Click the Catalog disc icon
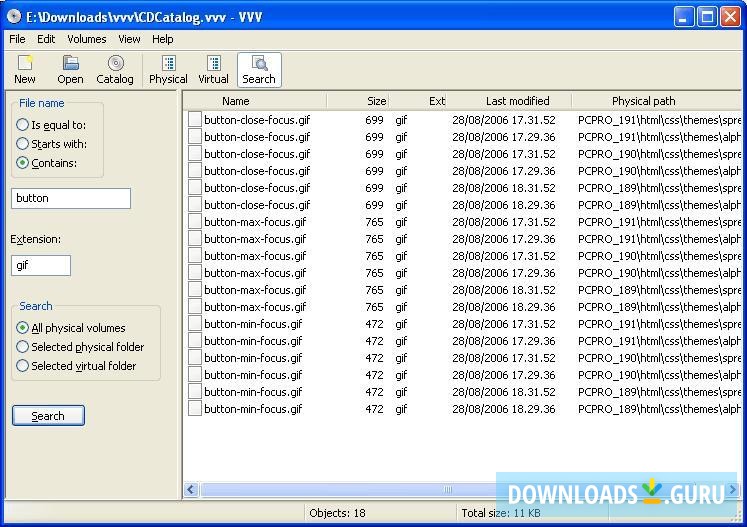 coord(115,70)
